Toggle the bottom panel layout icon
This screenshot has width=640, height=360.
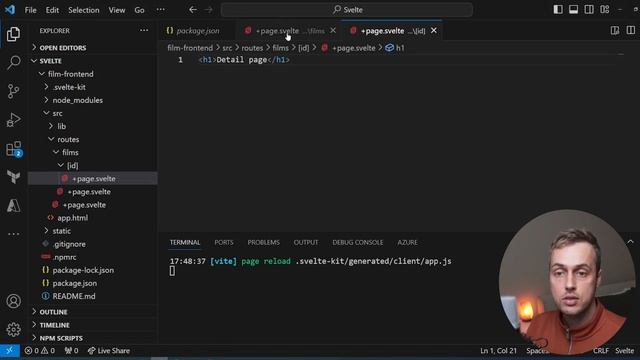point(573,9)
